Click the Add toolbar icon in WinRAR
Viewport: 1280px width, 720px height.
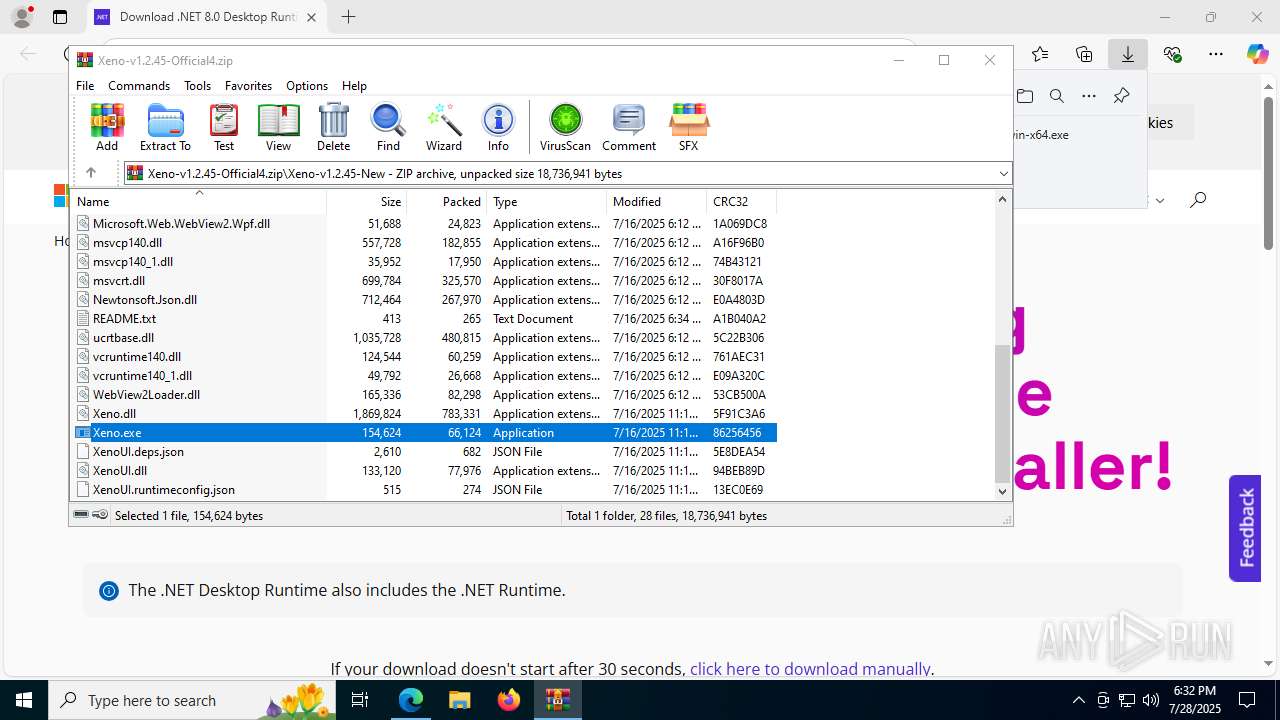click(x=107, y=127)
